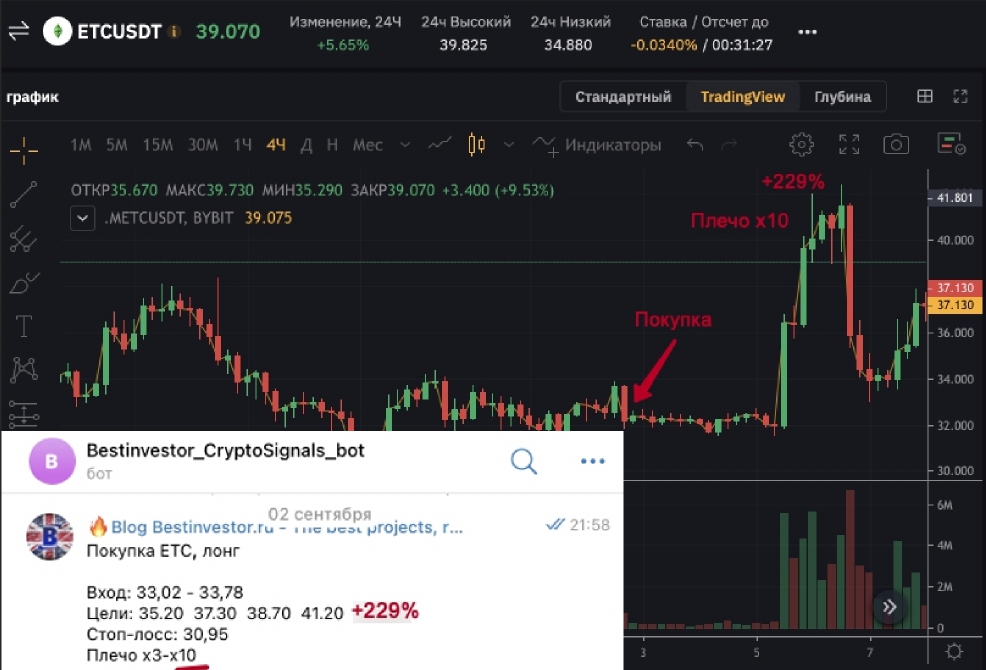Screen dimensions: 986x670
Task: Switch to the Глубина tab
Action: (x=842, y=97)
